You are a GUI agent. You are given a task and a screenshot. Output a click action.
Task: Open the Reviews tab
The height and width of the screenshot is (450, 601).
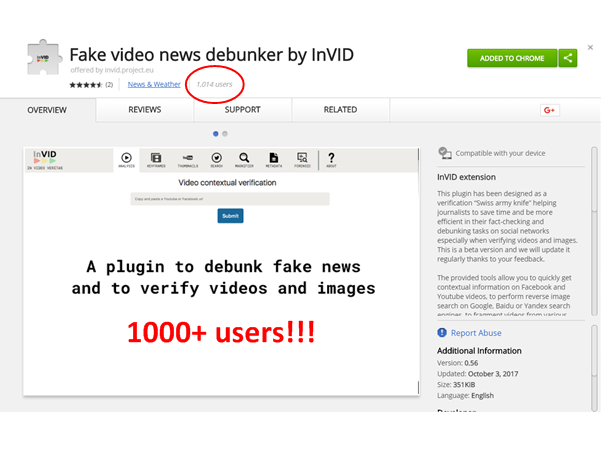(x=145, y=110)
